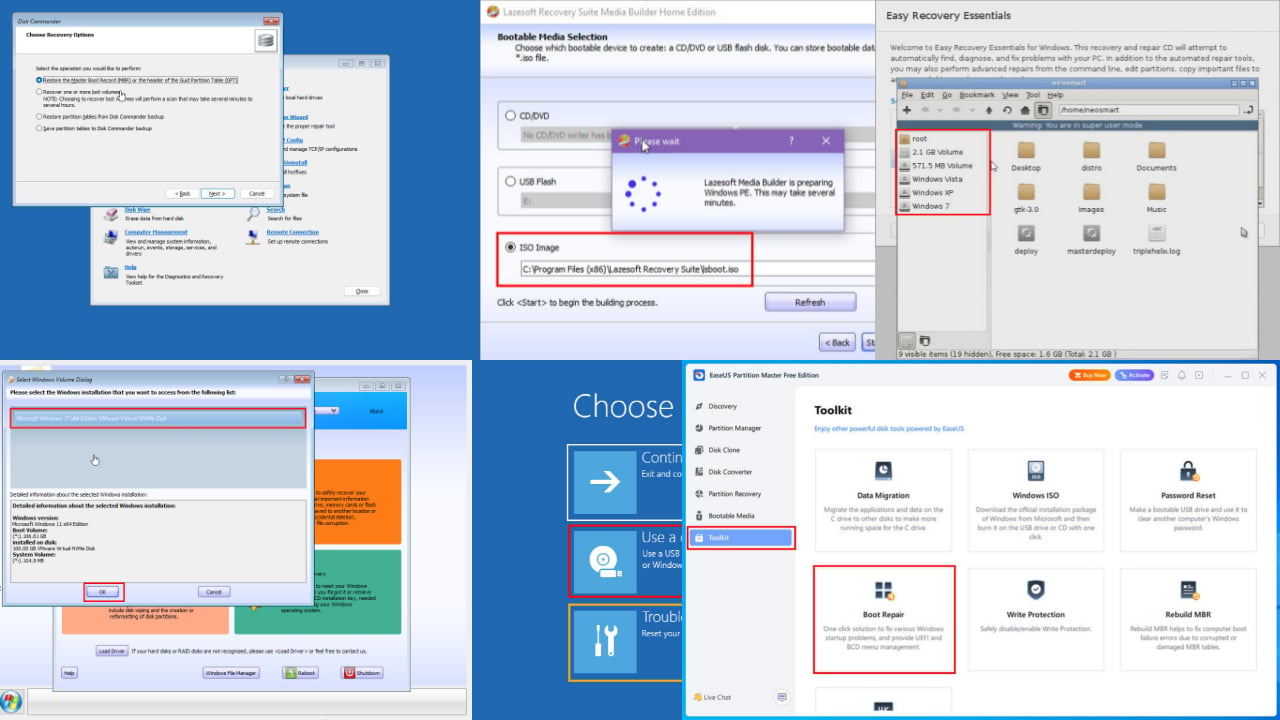Open the distro folder
1280x720 pixels.
(x=1091, y=156)
